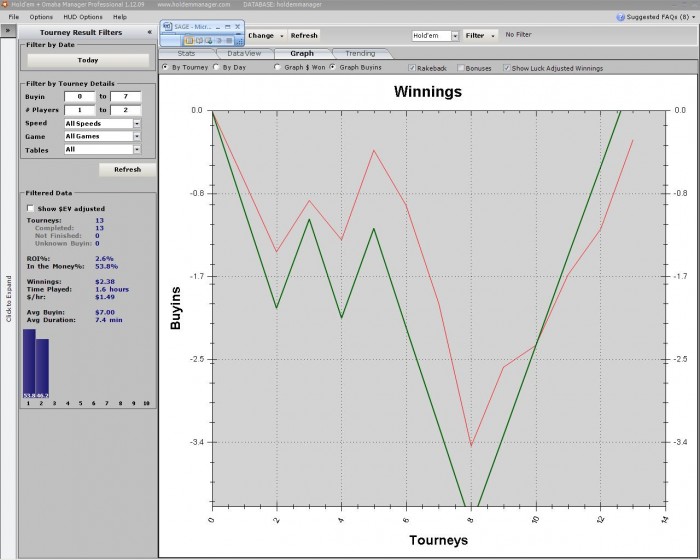The height and width of the screenshot is (560, 700).
Task: Click the maximum Buyin input field
Action: tap(126, 96)
